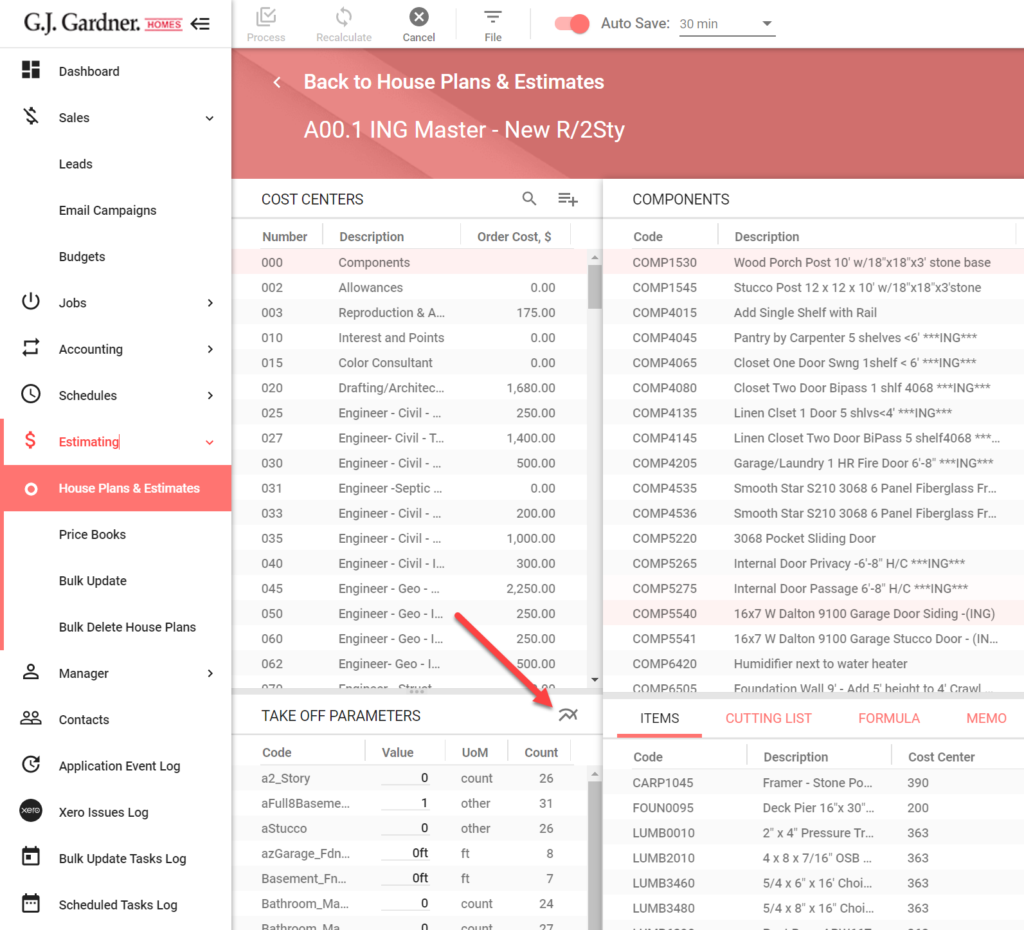Expand the Jobs submenu arrow
The width and height of the screenshot is (1024, 930).
pos(210,303)
